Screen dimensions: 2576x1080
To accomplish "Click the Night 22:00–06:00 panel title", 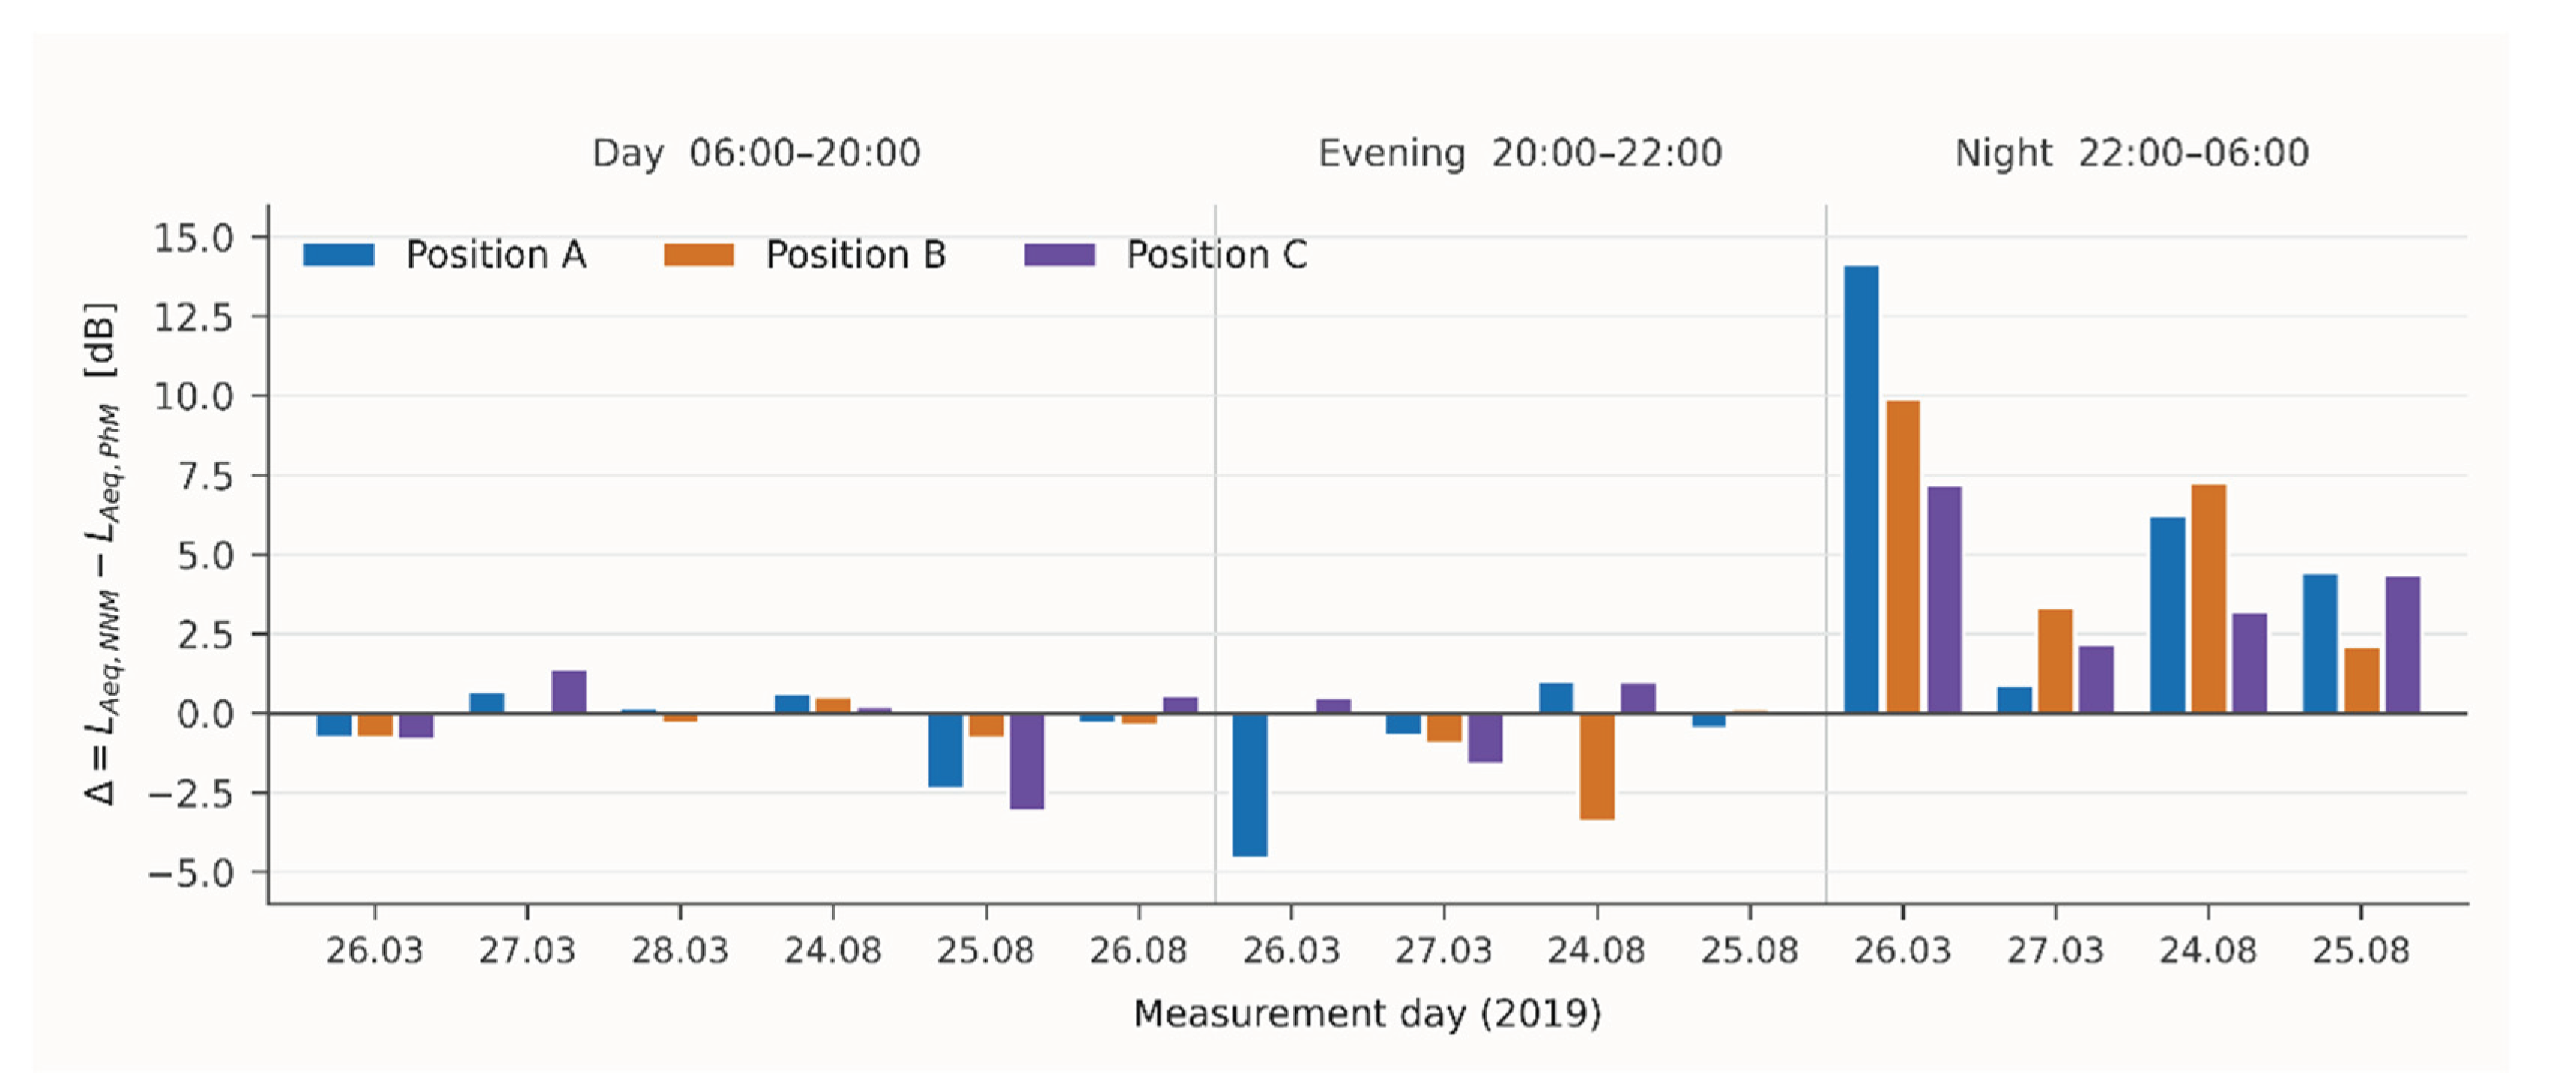I will pos(2132,153).
